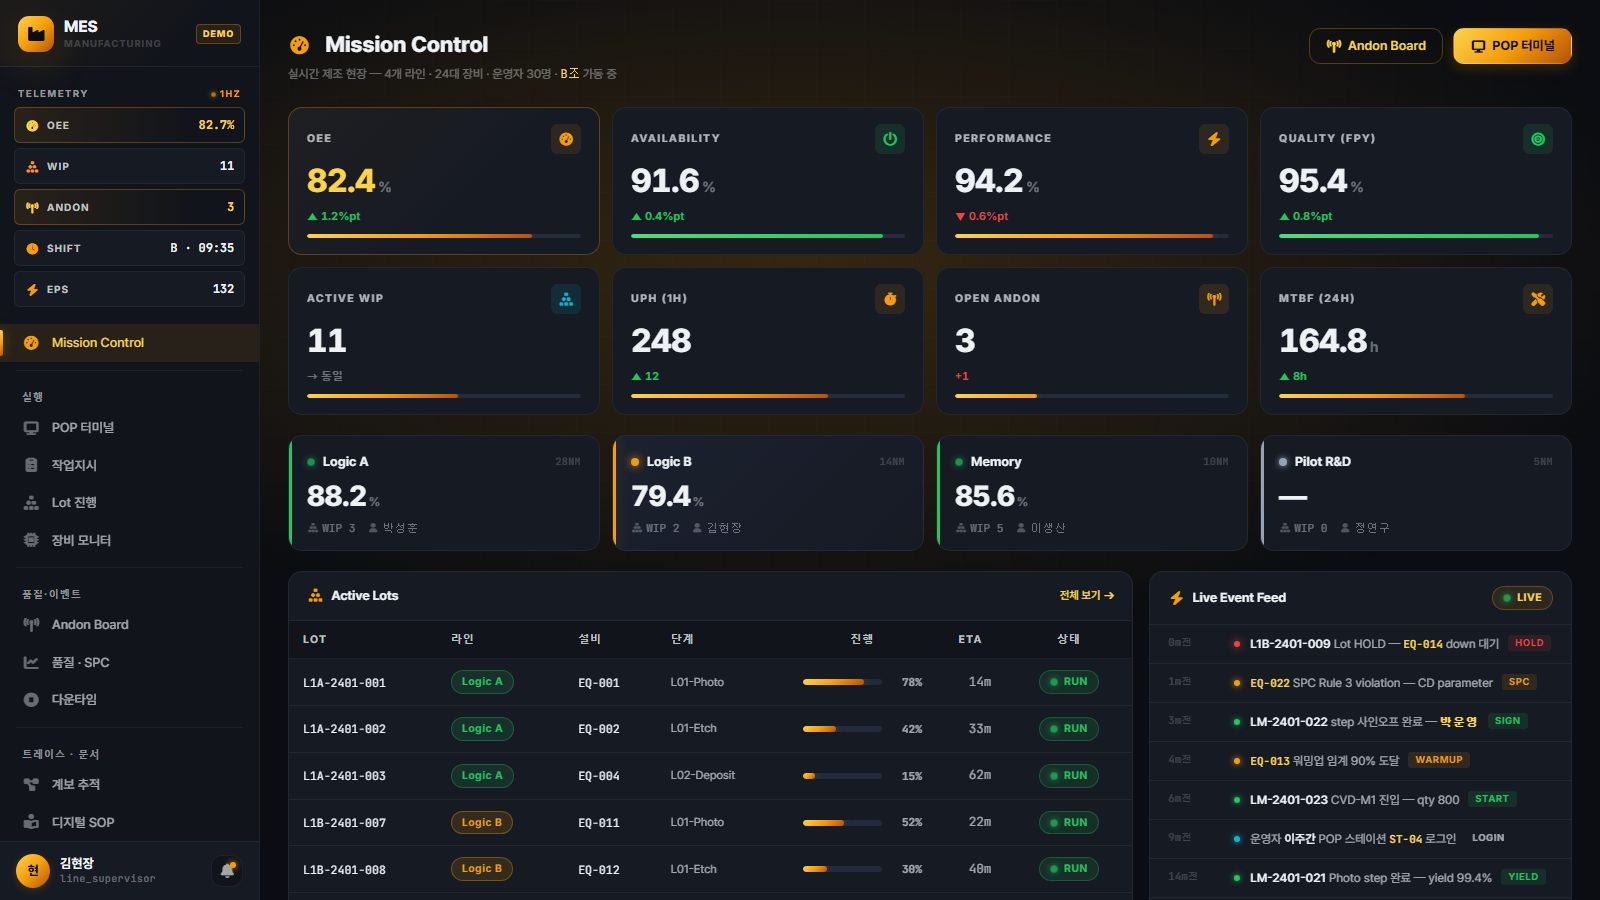
Task: Open the OEE 82.4% KPI card
Action: (444, 181)
